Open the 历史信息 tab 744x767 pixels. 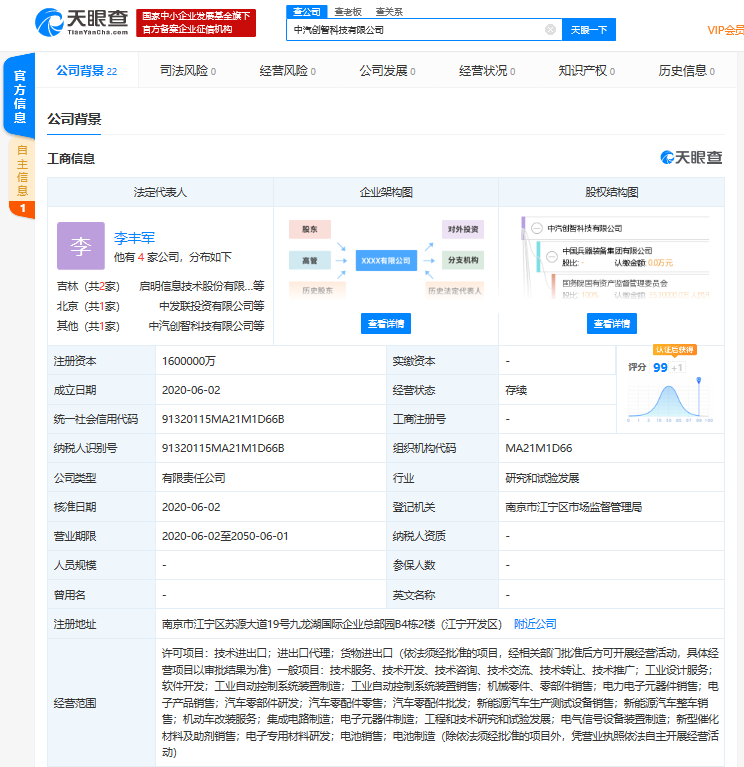[x=687, y=71]
